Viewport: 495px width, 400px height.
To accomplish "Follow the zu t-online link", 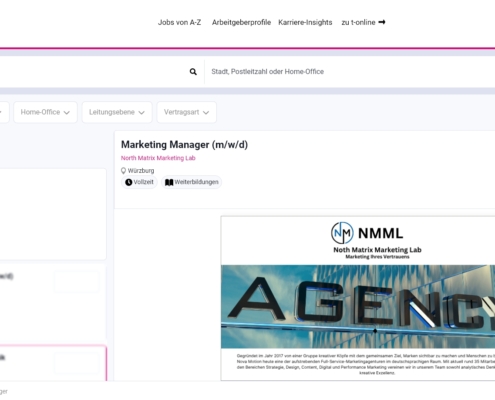I will [363, 22].
